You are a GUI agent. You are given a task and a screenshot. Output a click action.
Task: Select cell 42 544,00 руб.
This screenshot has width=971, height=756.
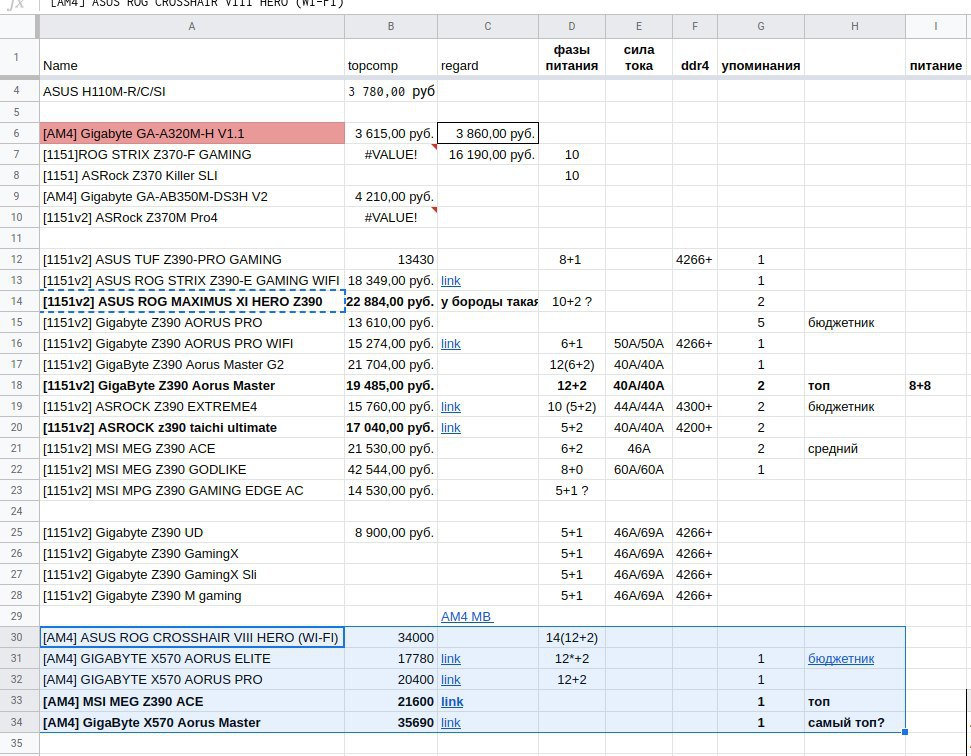coord(391,470)
